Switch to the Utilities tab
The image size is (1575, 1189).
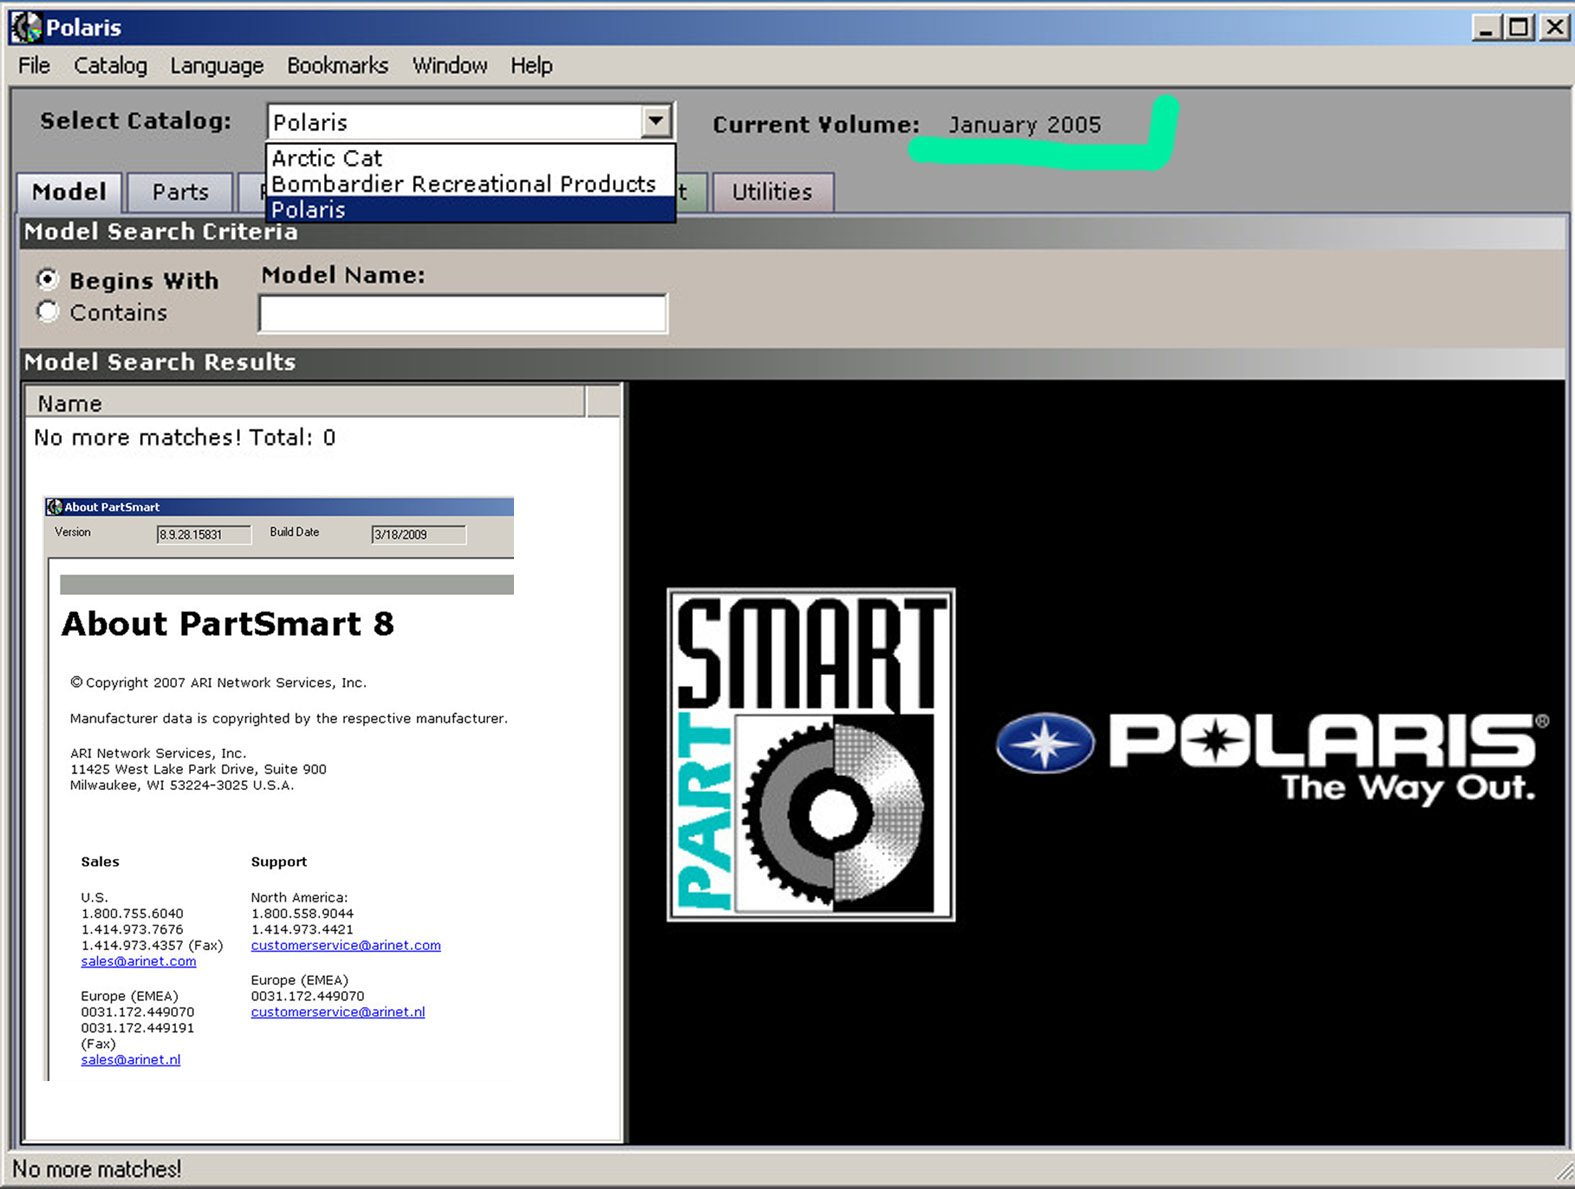771,192
